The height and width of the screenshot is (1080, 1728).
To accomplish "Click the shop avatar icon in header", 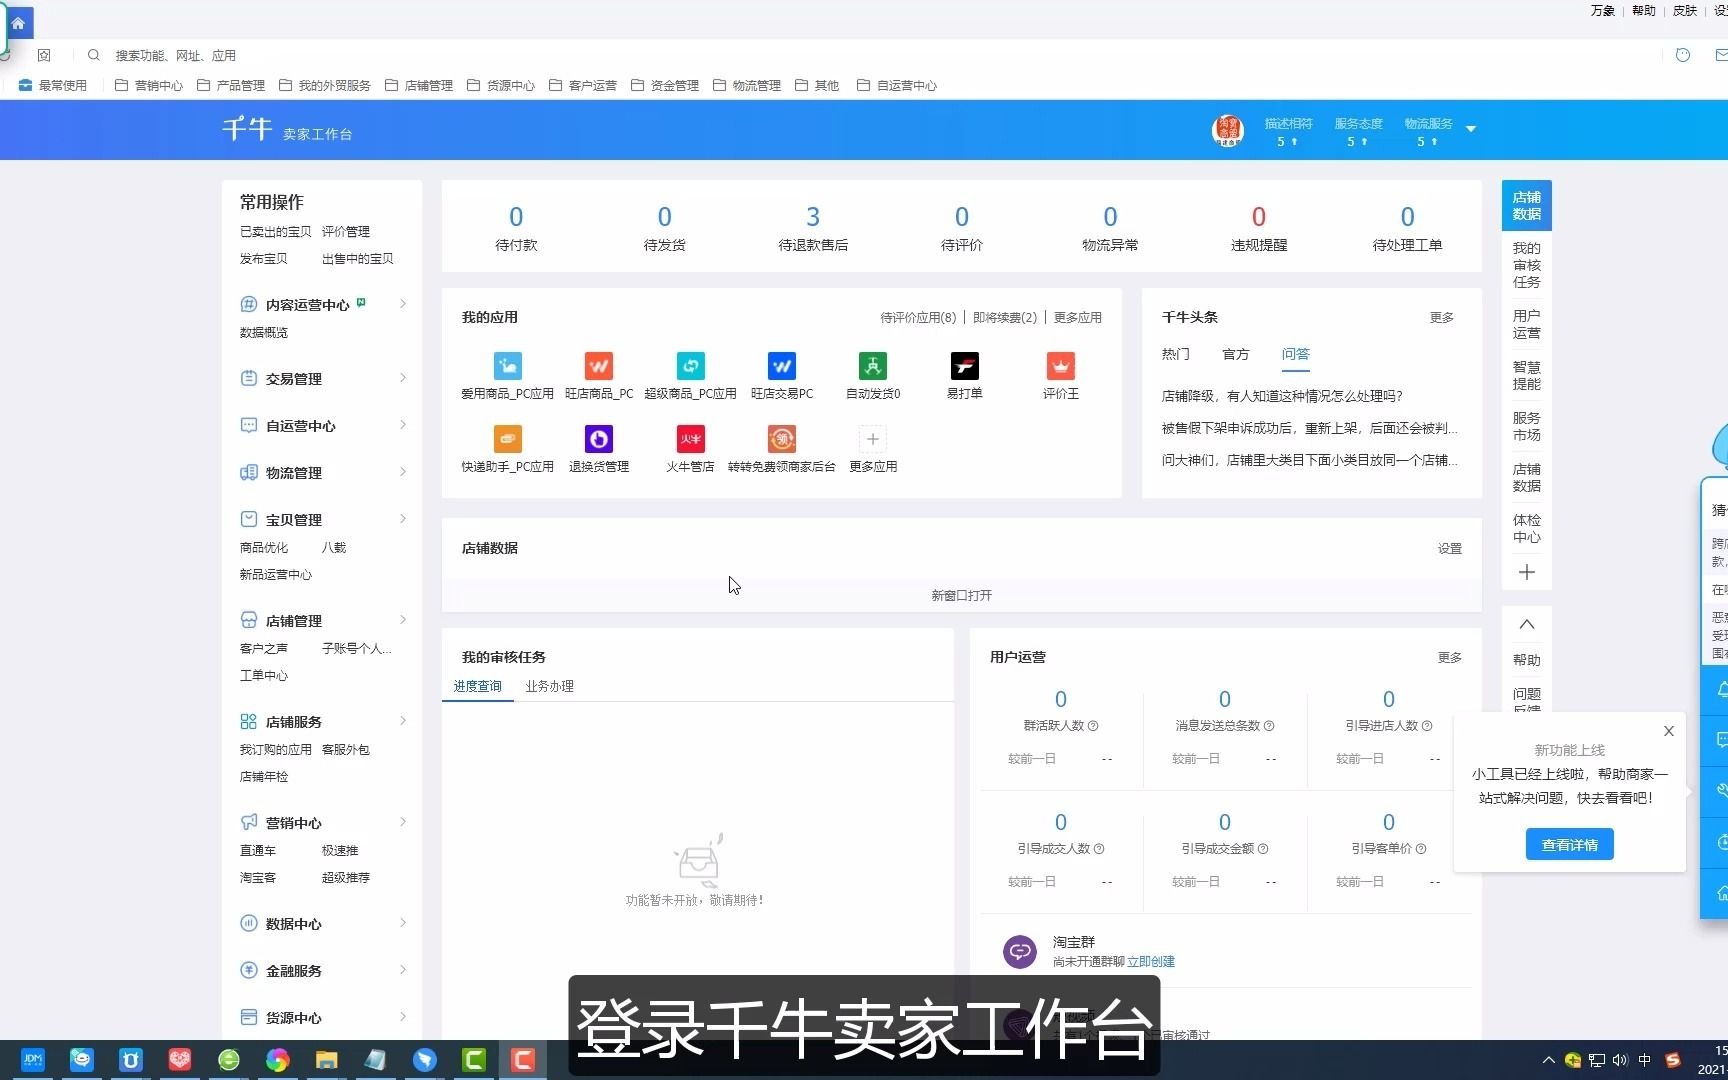I will coord(1228,130).
